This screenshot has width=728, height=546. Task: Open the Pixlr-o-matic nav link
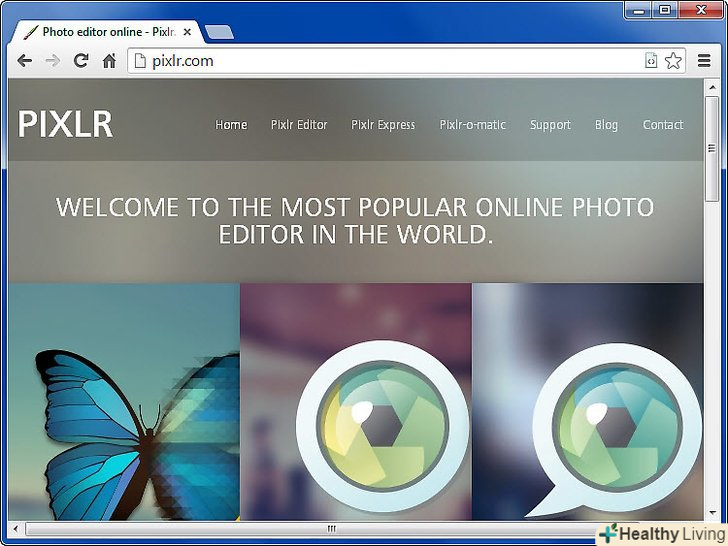click(473, 124)
